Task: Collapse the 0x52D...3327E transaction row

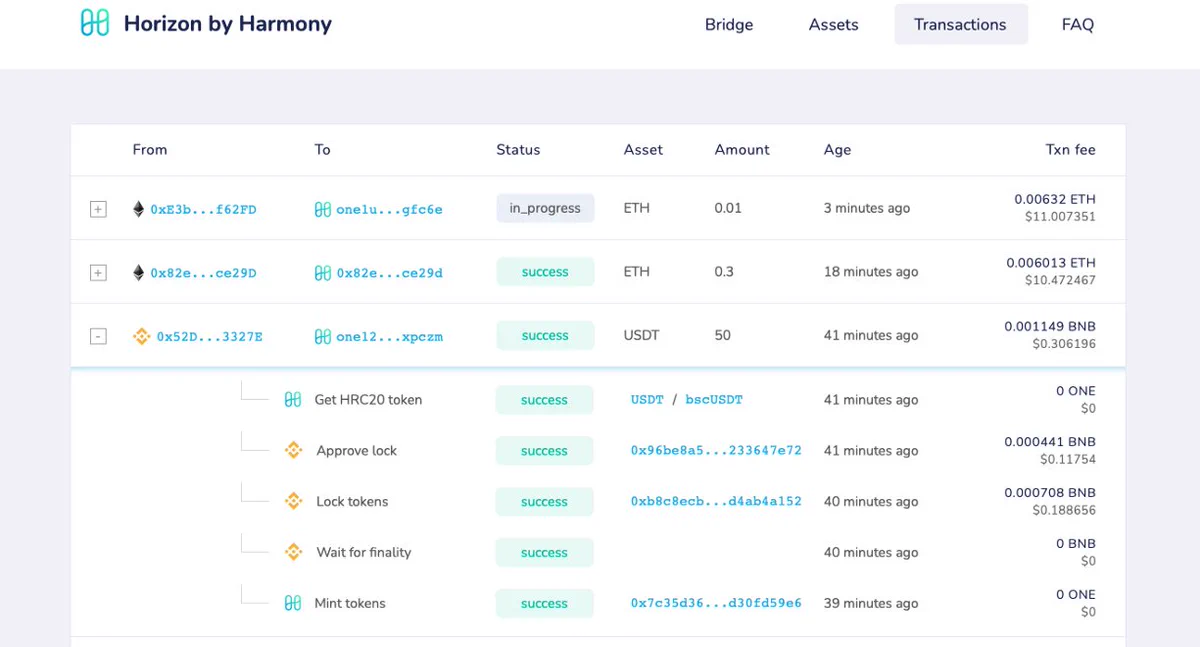Action: coord(98,337)
